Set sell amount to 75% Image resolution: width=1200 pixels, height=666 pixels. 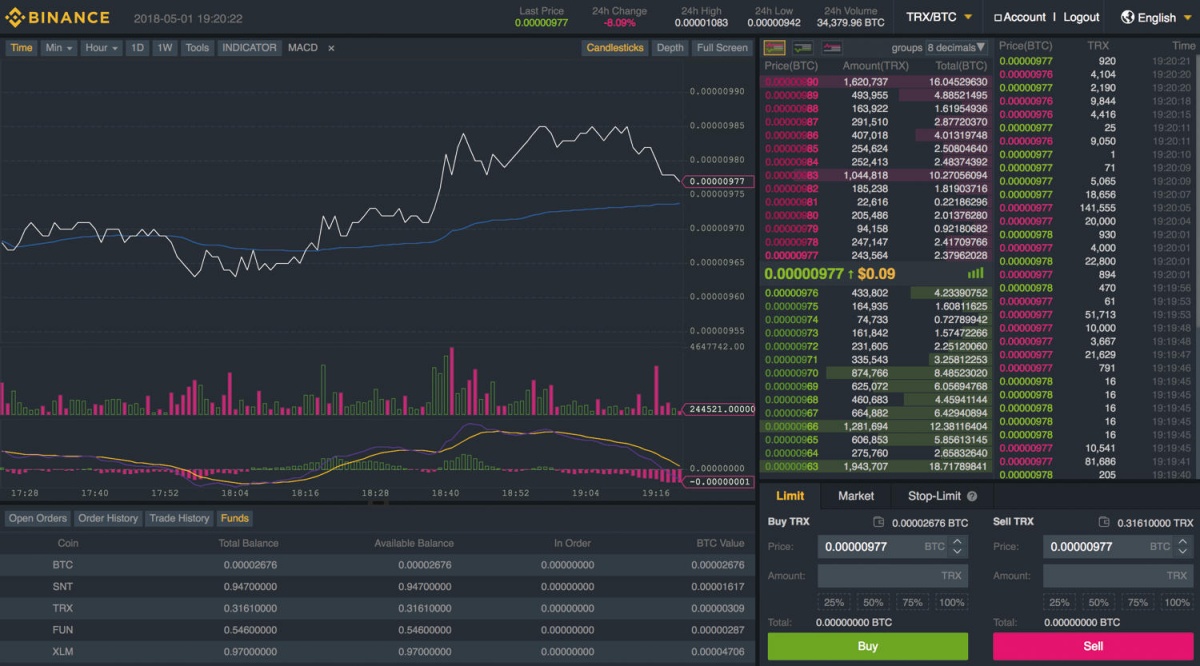[1137, 603]
